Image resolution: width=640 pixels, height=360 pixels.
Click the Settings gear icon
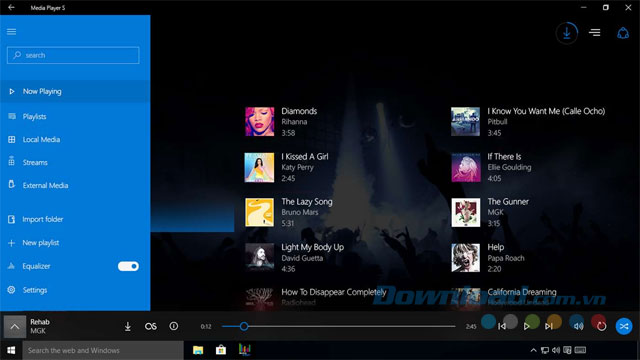[x=11, y=290]
